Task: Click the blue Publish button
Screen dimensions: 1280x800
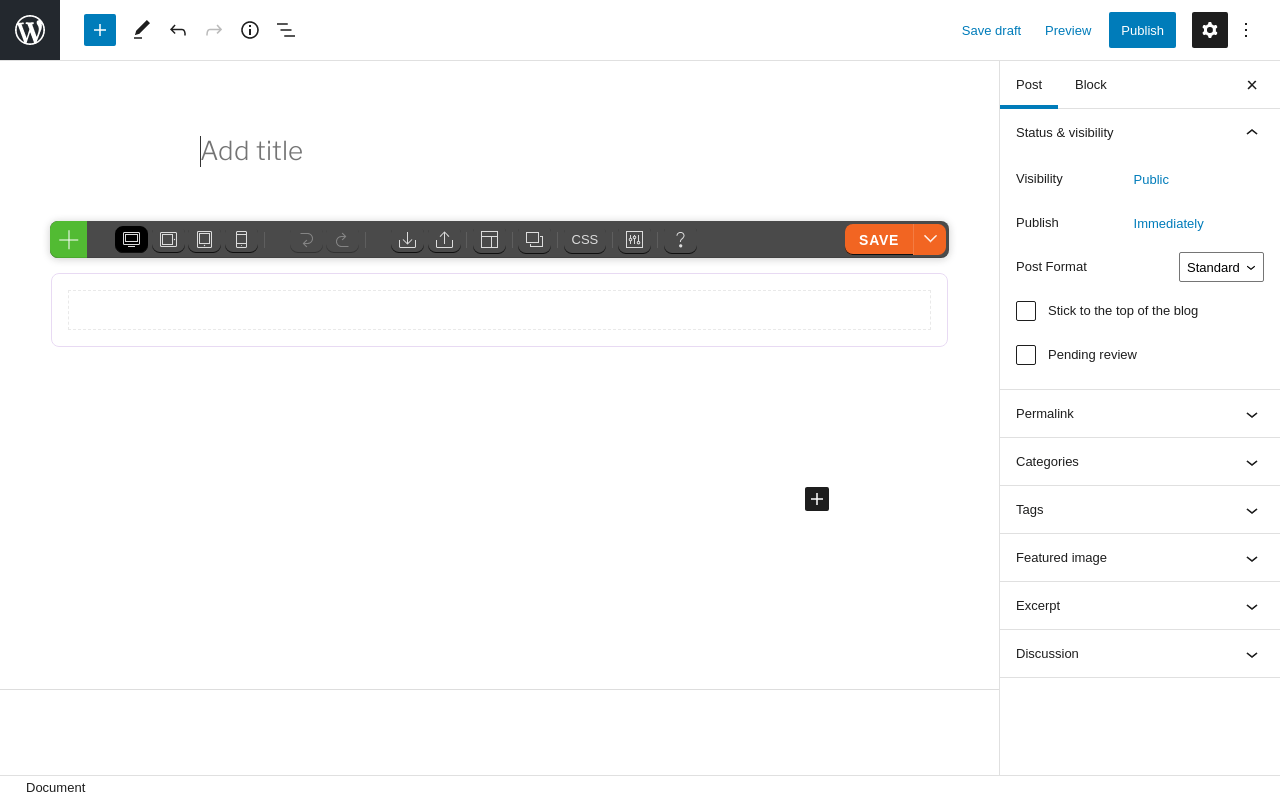Action: [x=1142, y=30]
